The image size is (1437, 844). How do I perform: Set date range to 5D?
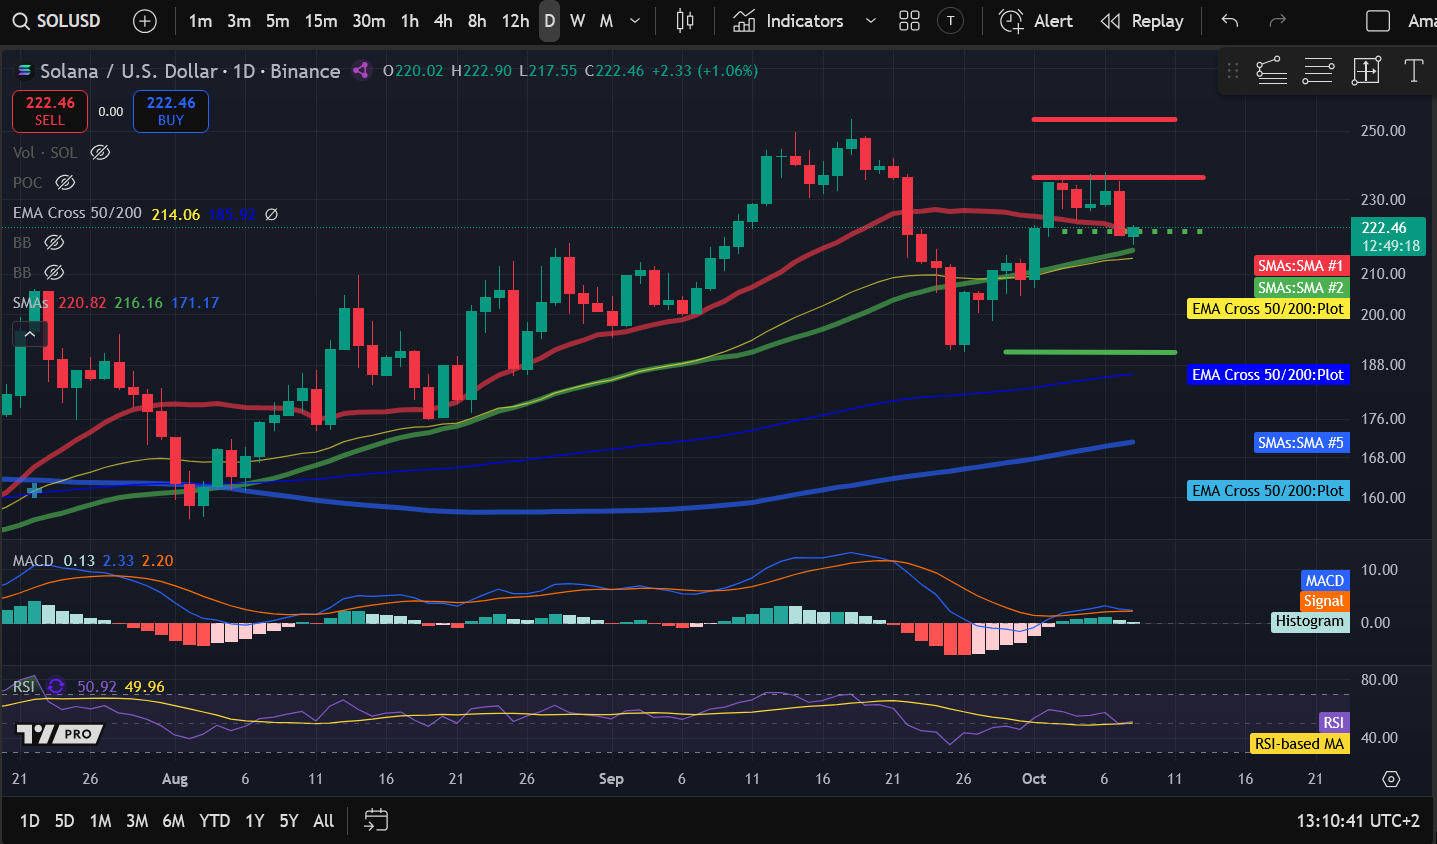pyautogui.click(x=64, y=821)
